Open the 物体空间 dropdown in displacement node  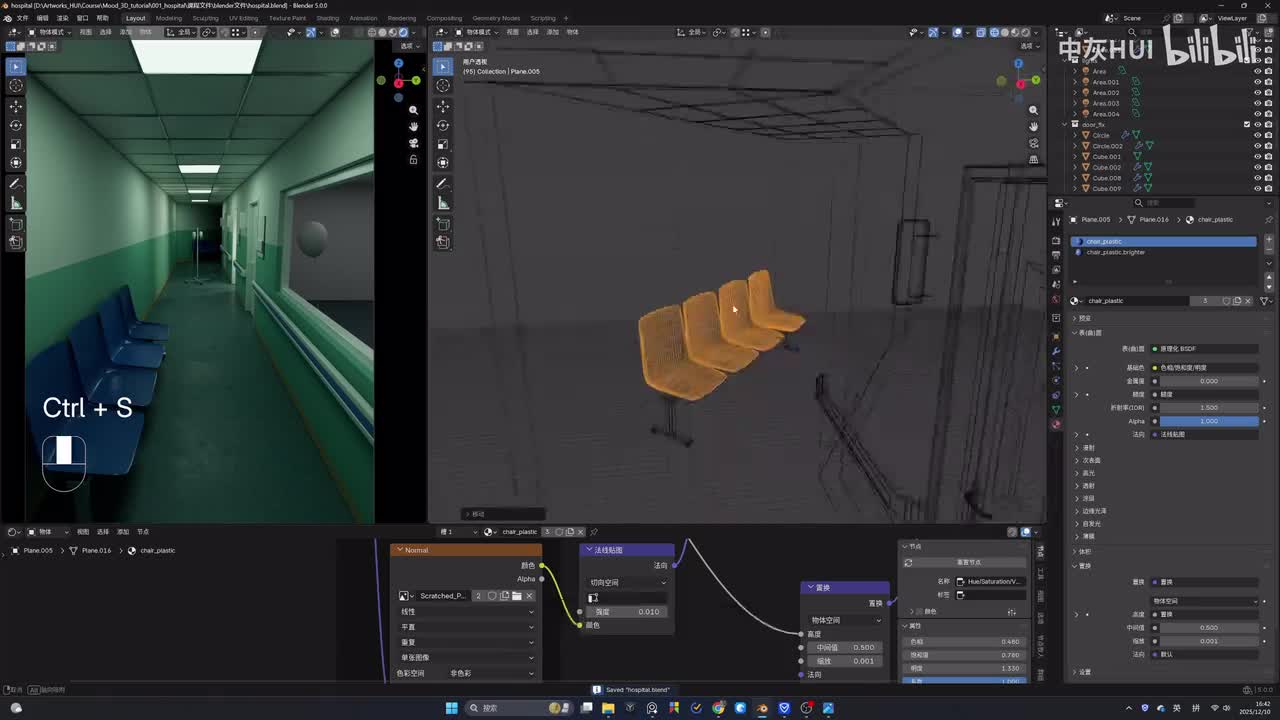tap(846, 620)
